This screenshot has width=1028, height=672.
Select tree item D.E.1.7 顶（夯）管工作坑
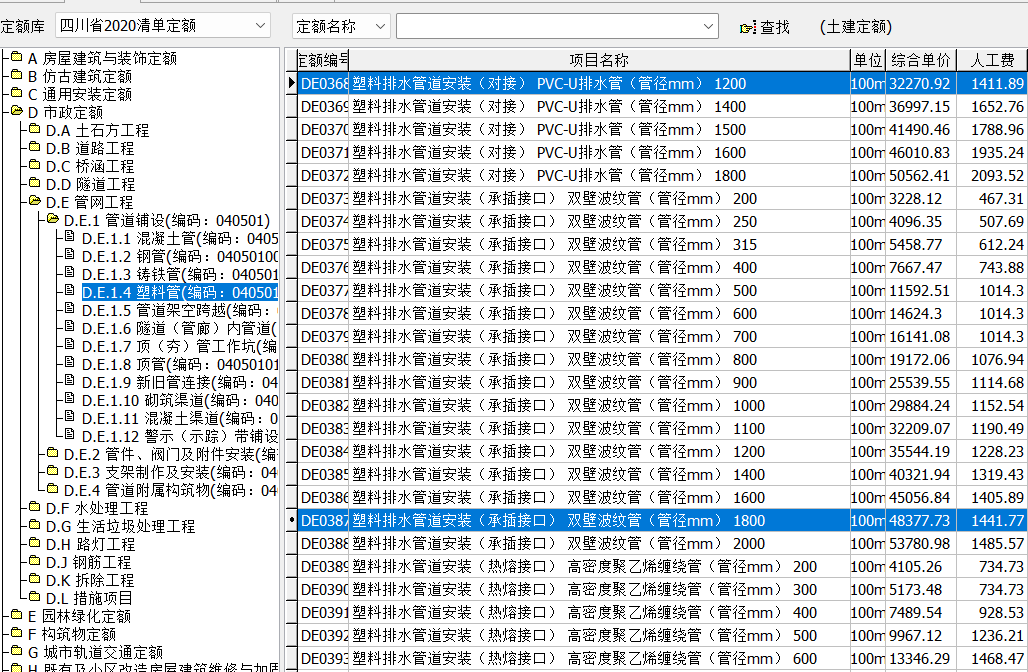179,346
